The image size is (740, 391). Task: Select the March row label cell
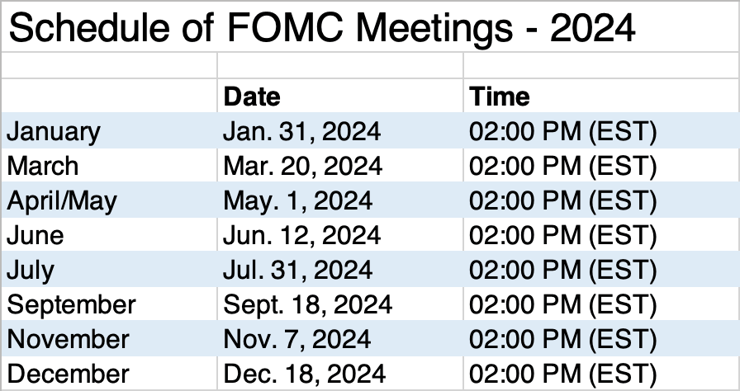(109, 165)
